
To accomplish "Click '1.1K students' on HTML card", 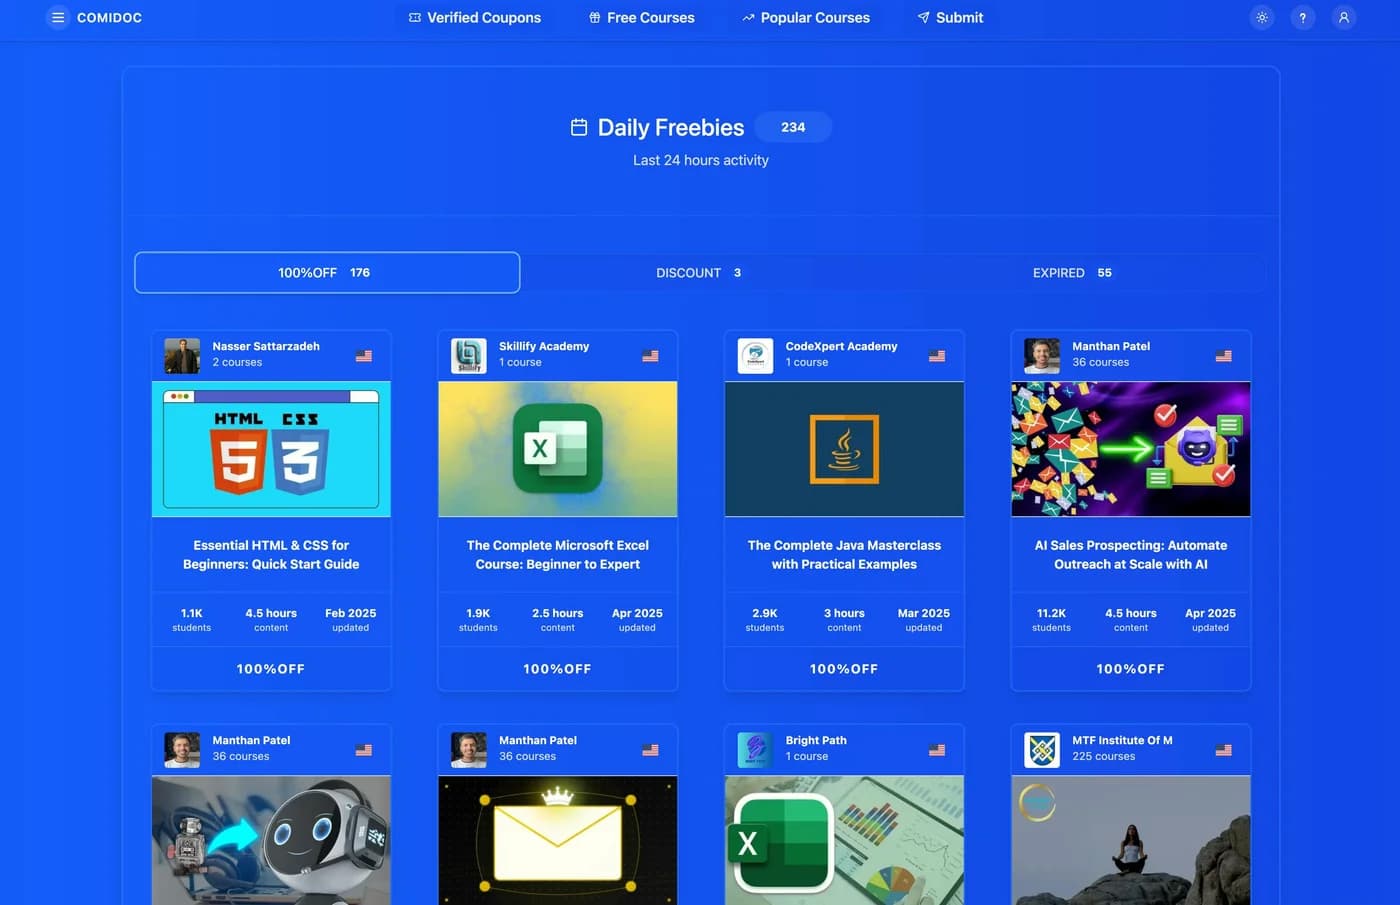I will pyautogui.click(x=192, y=620).
